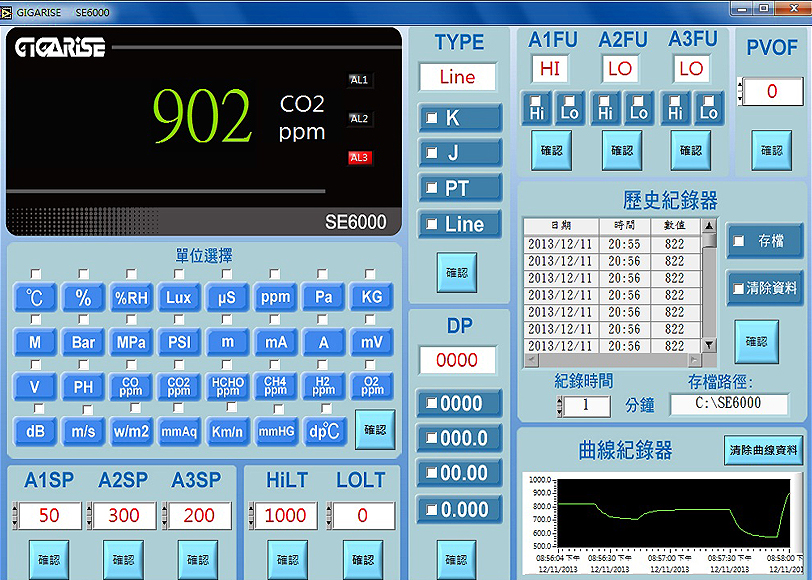
Task: Select the °C unit button
Action: (35, 297)
